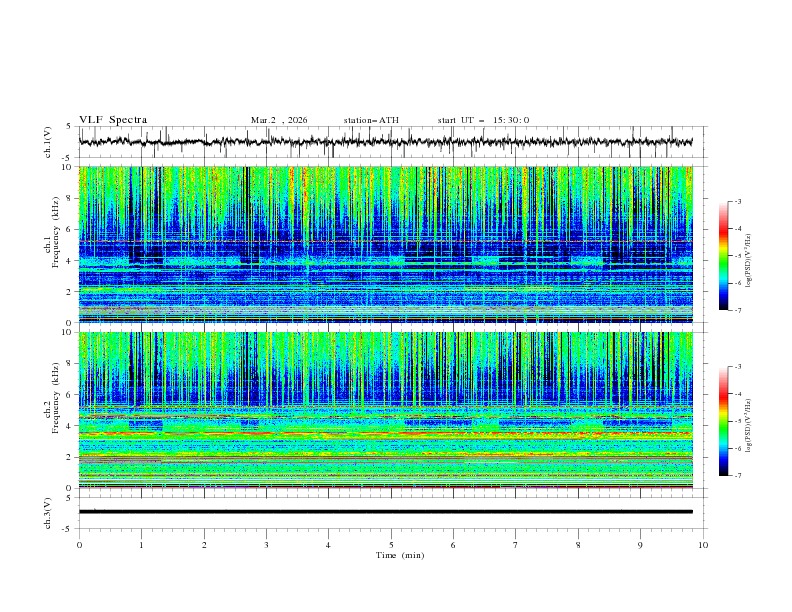
Task: Click the "station=ATH" header label
Action: 371,120
